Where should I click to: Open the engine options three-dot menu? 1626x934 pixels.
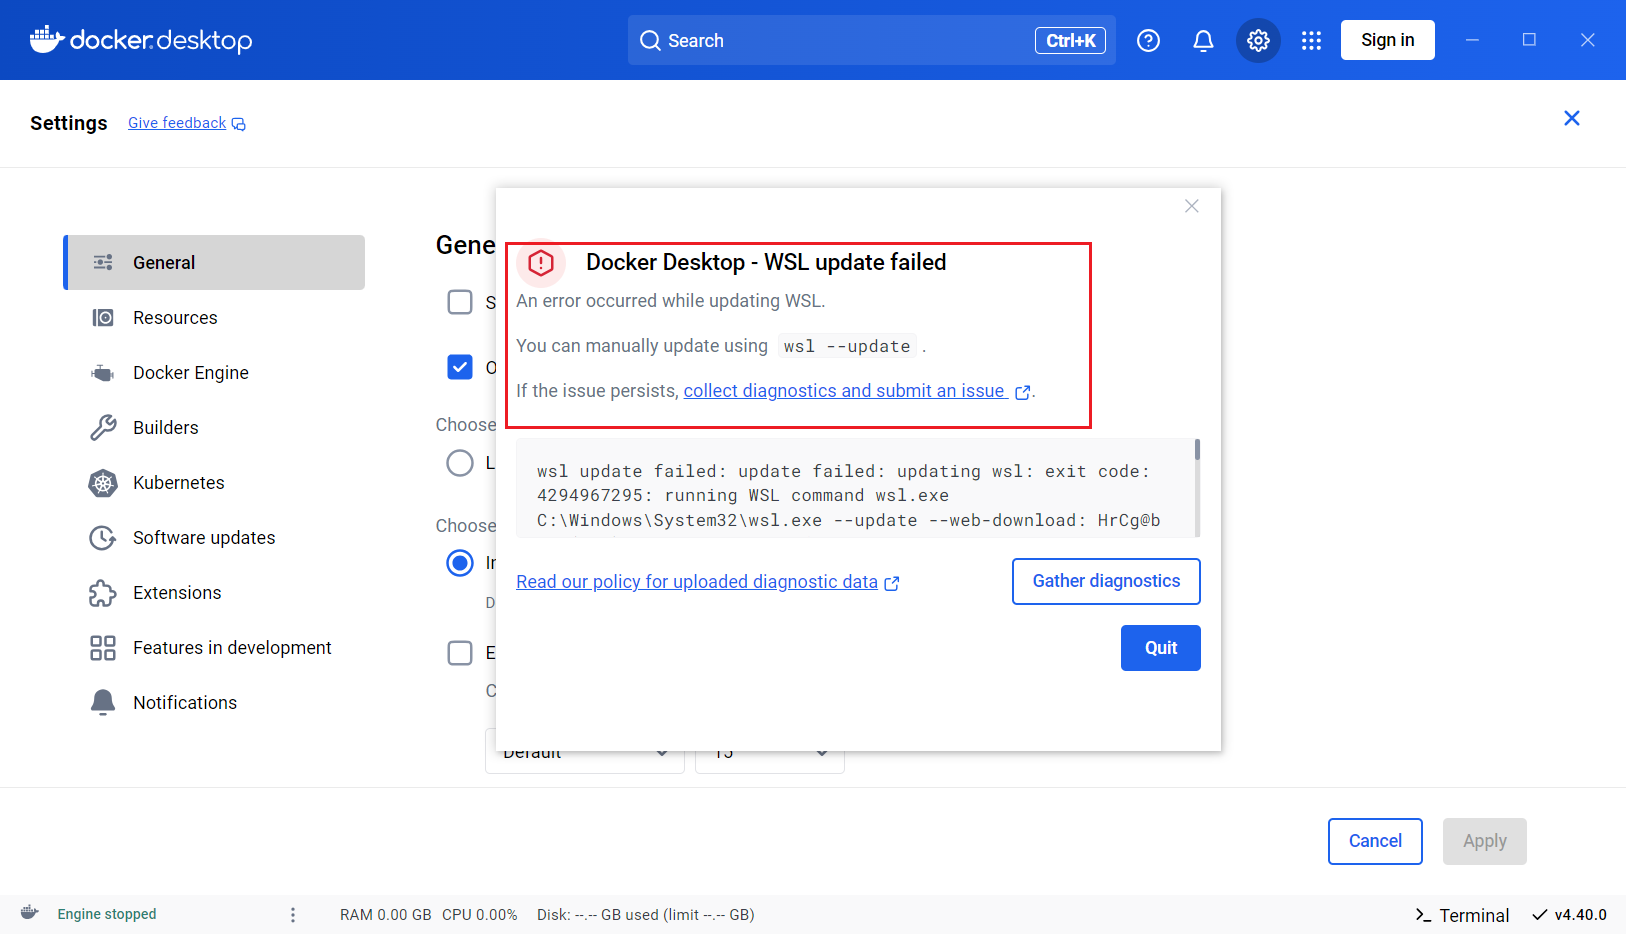[293, 915]
